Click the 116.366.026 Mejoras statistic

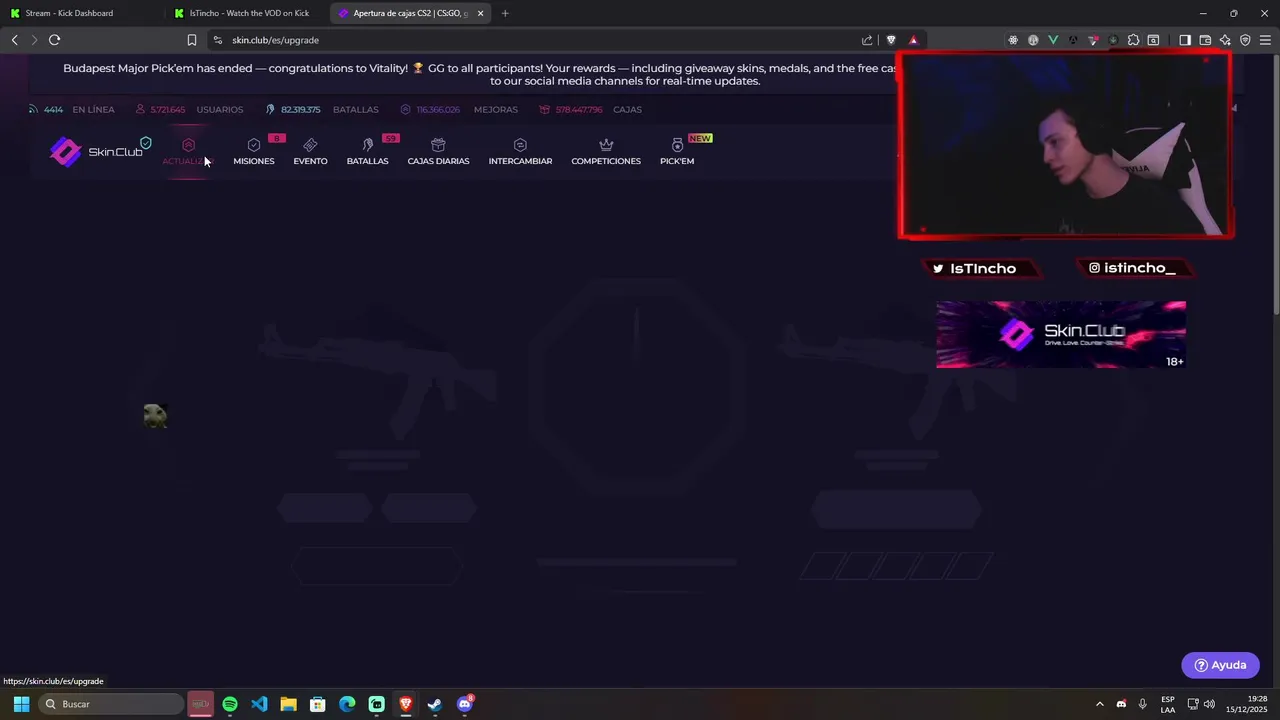[459, 109]
